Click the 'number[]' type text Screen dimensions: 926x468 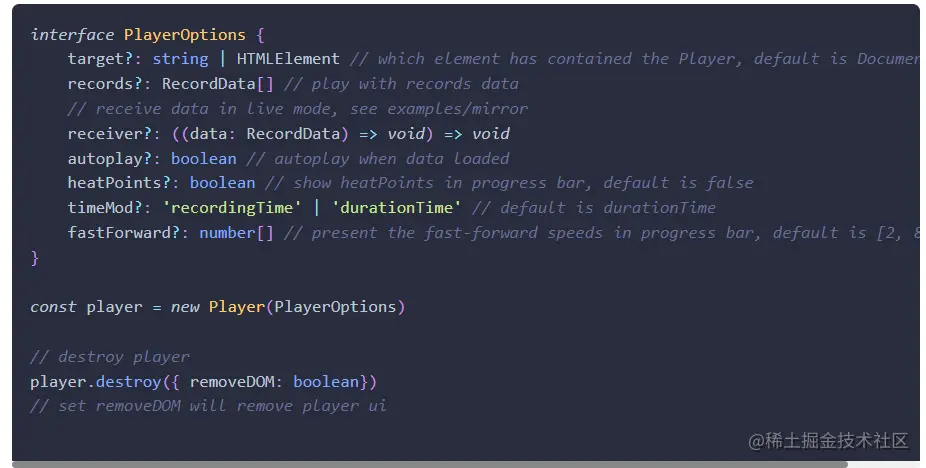236,232
